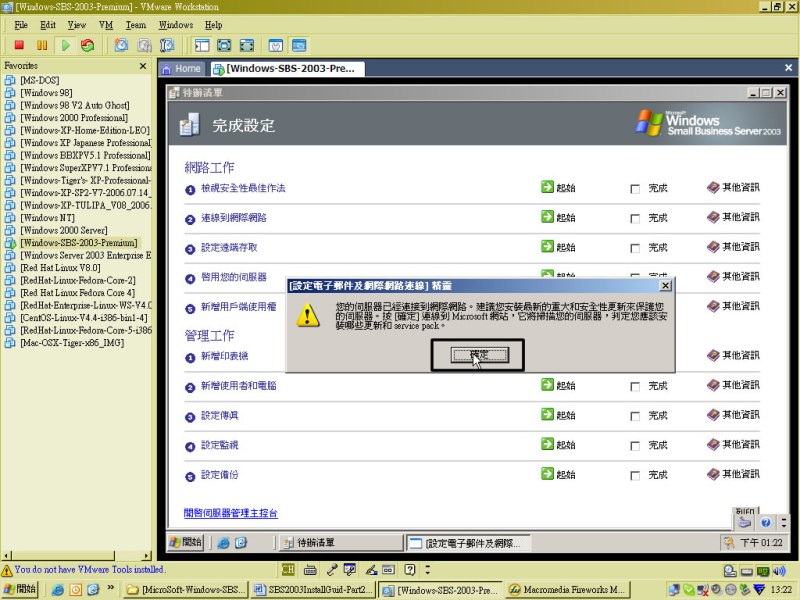Select [MS-DOS] in Favorites
This screenshot has width=800, height=600.
click(x=39, y=80)
